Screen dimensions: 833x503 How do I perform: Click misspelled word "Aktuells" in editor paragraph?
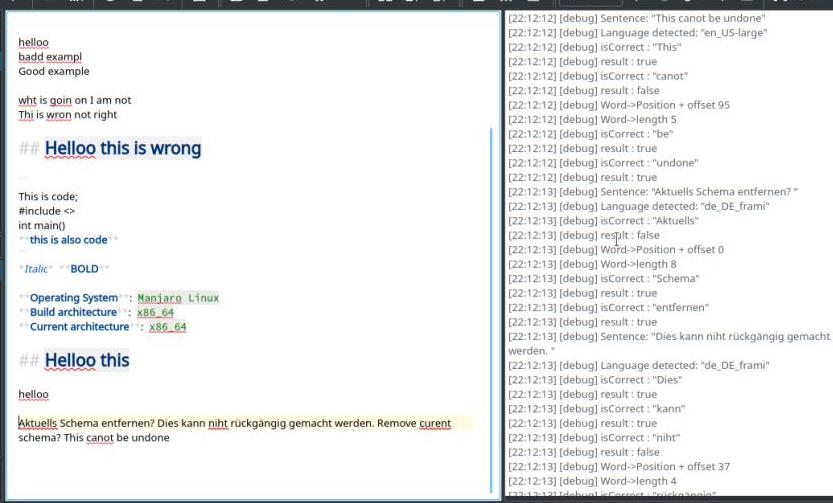coord(38,423)
